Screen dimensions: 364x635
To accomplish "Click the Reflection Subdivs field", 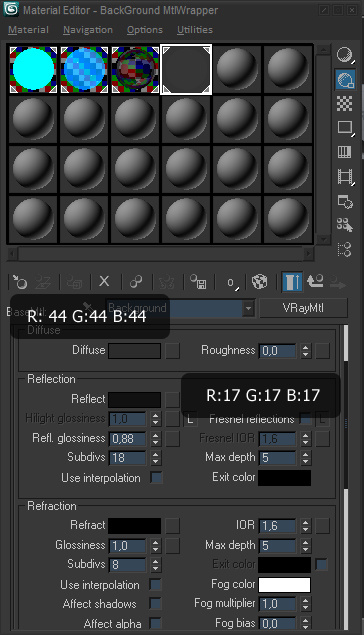I will click(x=127, y=458).
